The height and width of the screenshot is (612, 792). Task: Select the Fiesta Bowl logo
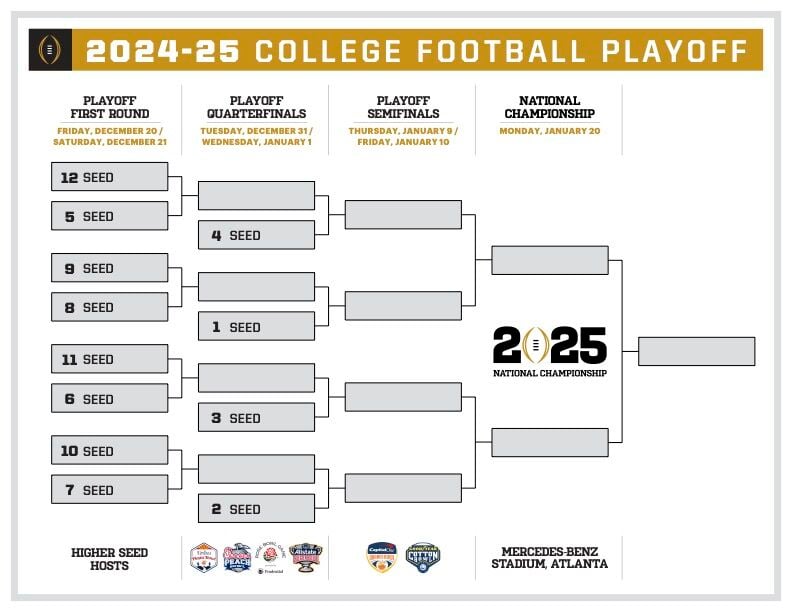[x=204, y=557]
